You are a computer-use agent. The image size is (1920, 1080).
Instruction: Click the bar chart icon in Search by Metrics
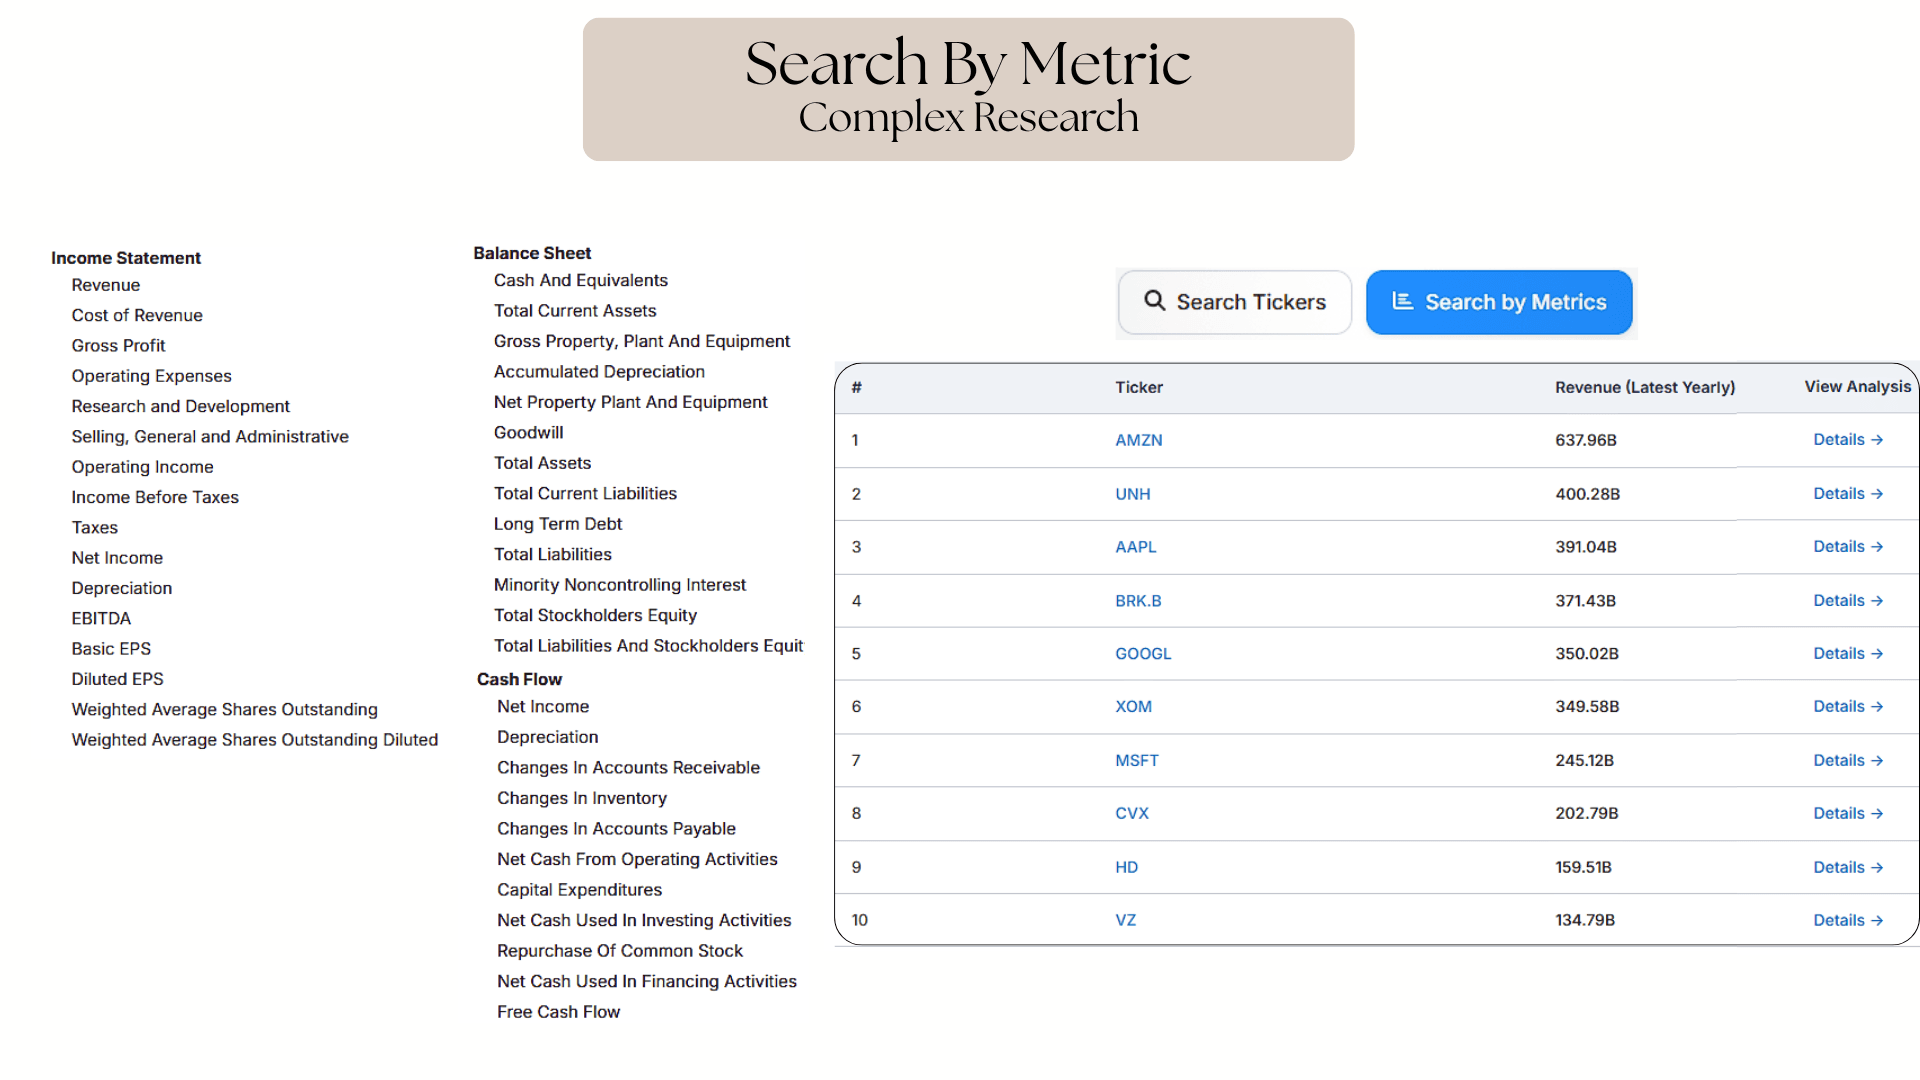[1402, 301]
